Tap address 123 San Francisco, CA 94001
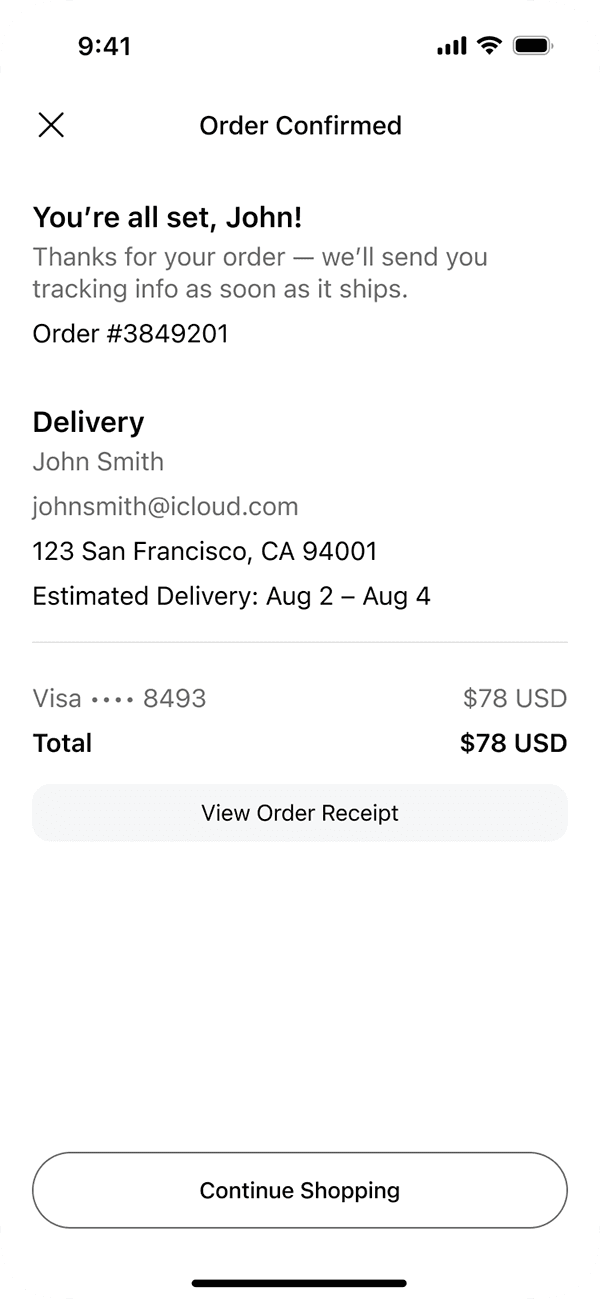Image resolution: width=600 pixels, height=1299 pixels. [x=205, y=551]
